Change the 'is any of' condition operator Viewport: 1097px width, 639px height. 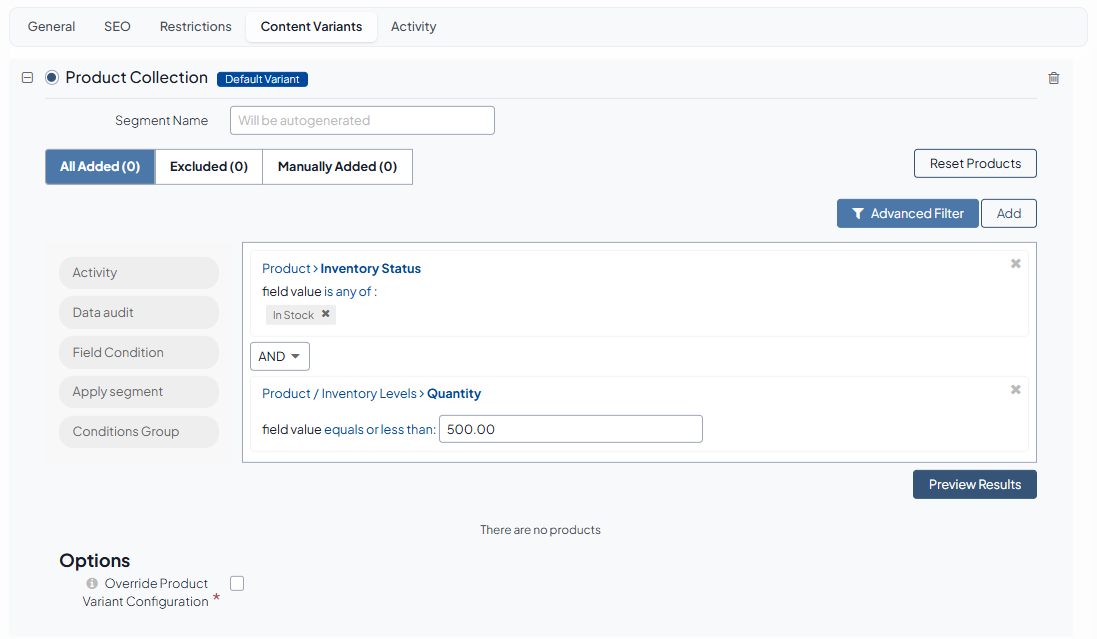pos(349,292)
